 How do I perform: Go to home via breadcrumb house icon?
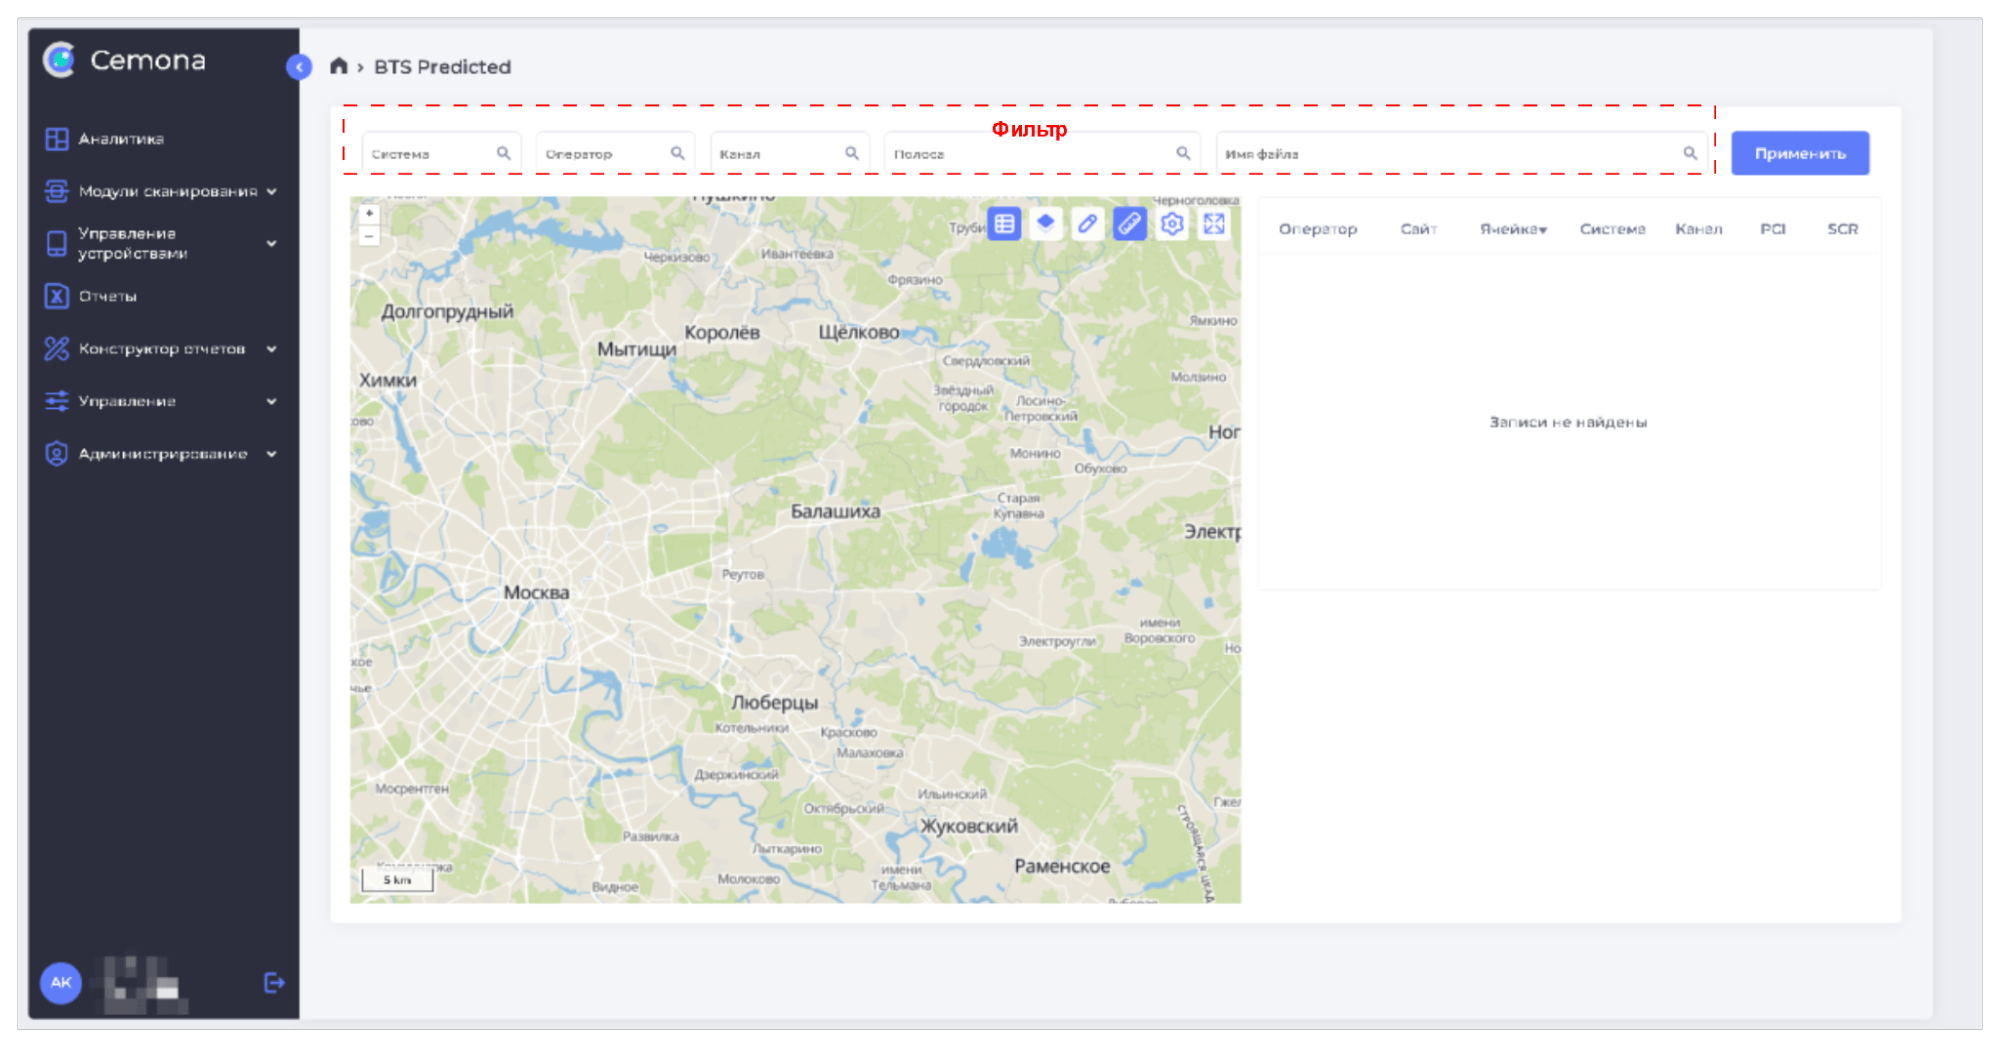pos(339,67)
